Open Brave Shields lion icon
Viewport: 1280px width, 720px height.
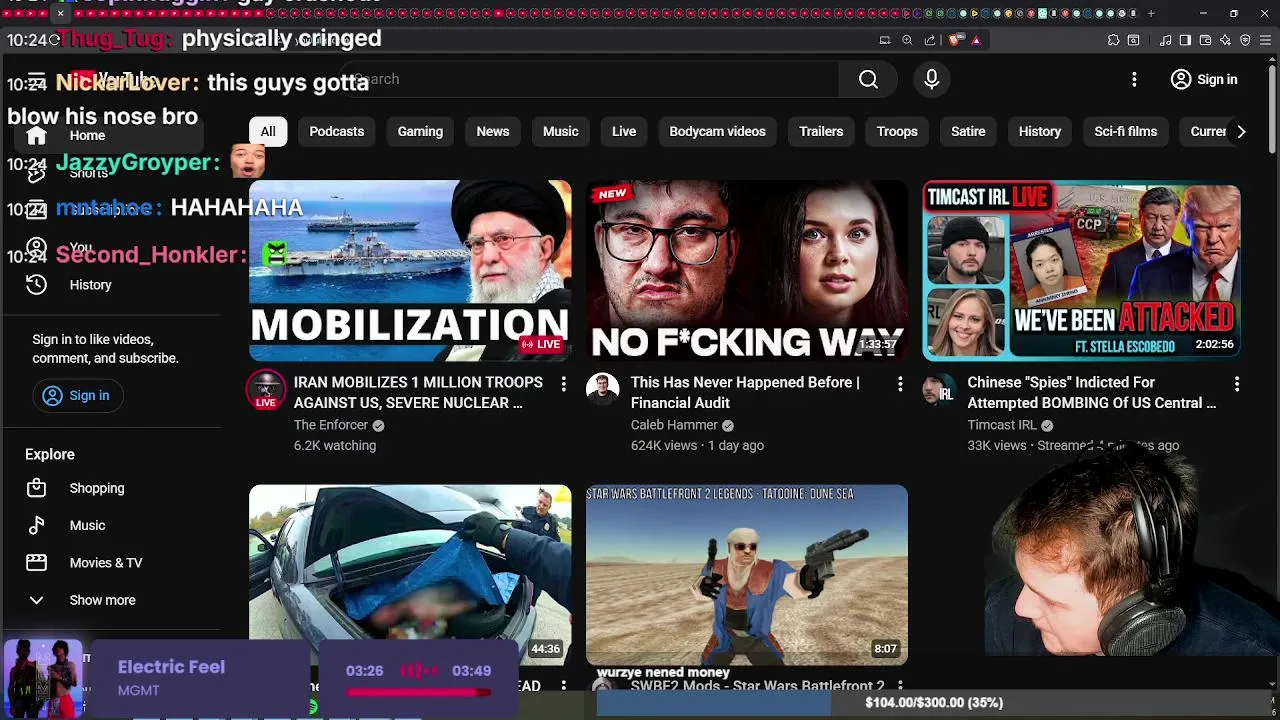[955, 40]
